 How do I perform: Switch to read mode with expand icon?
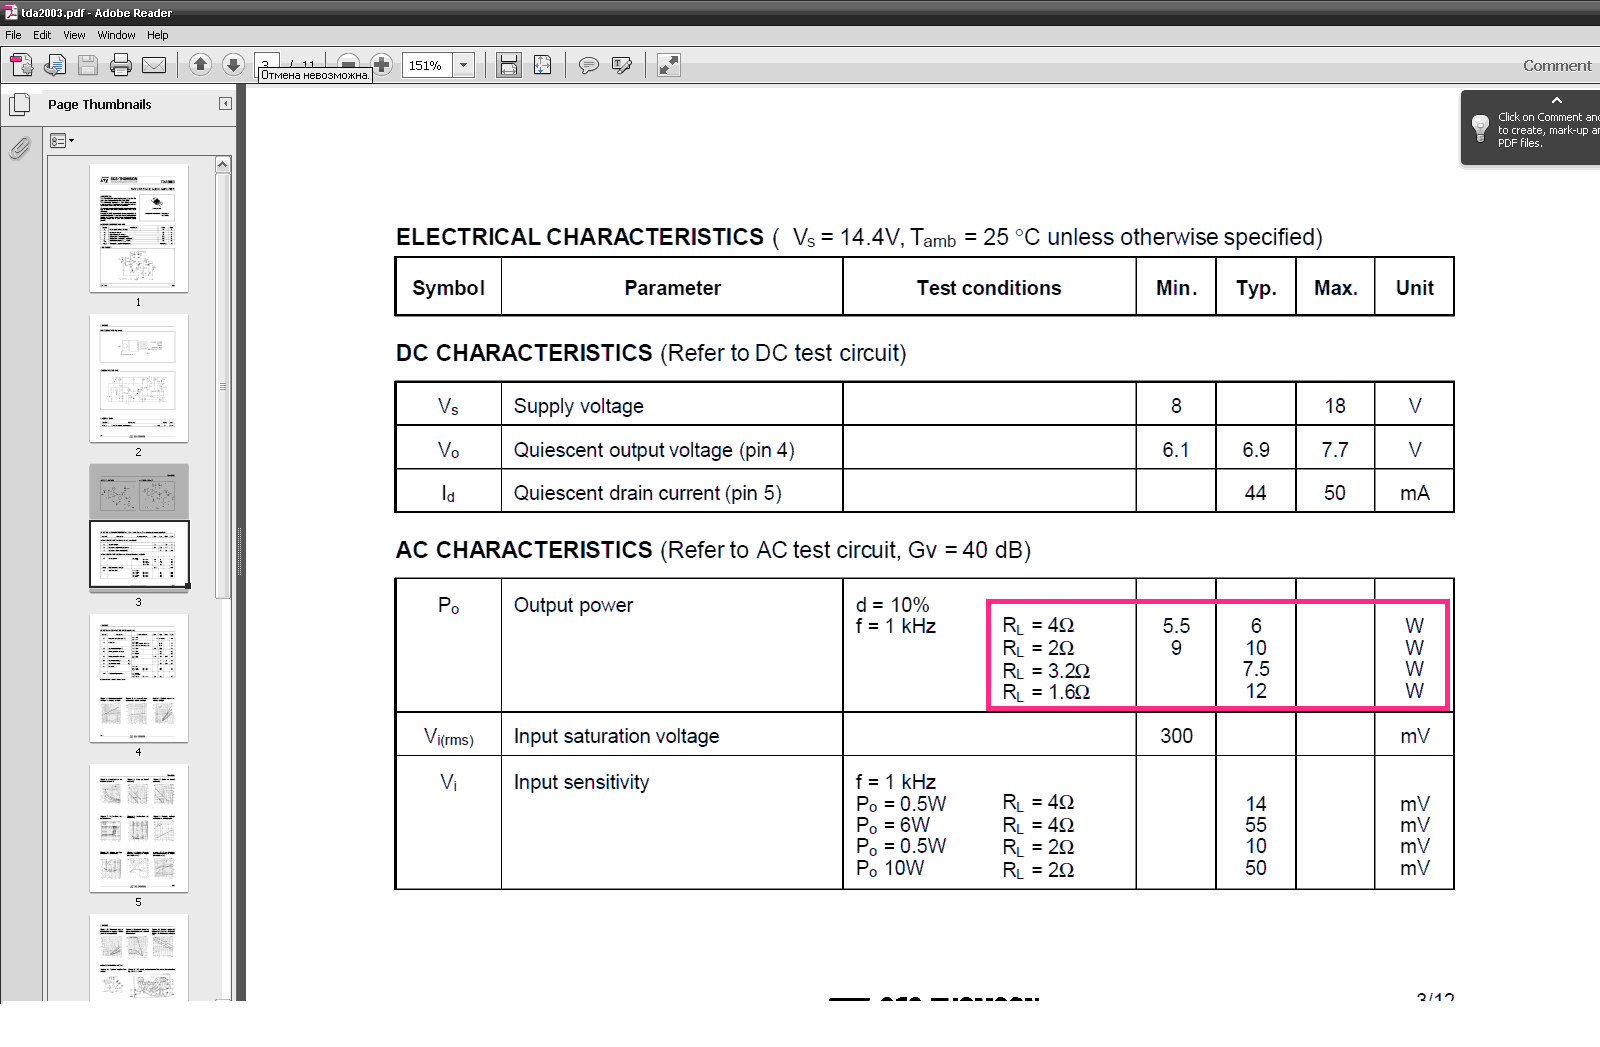pos(669,66)
